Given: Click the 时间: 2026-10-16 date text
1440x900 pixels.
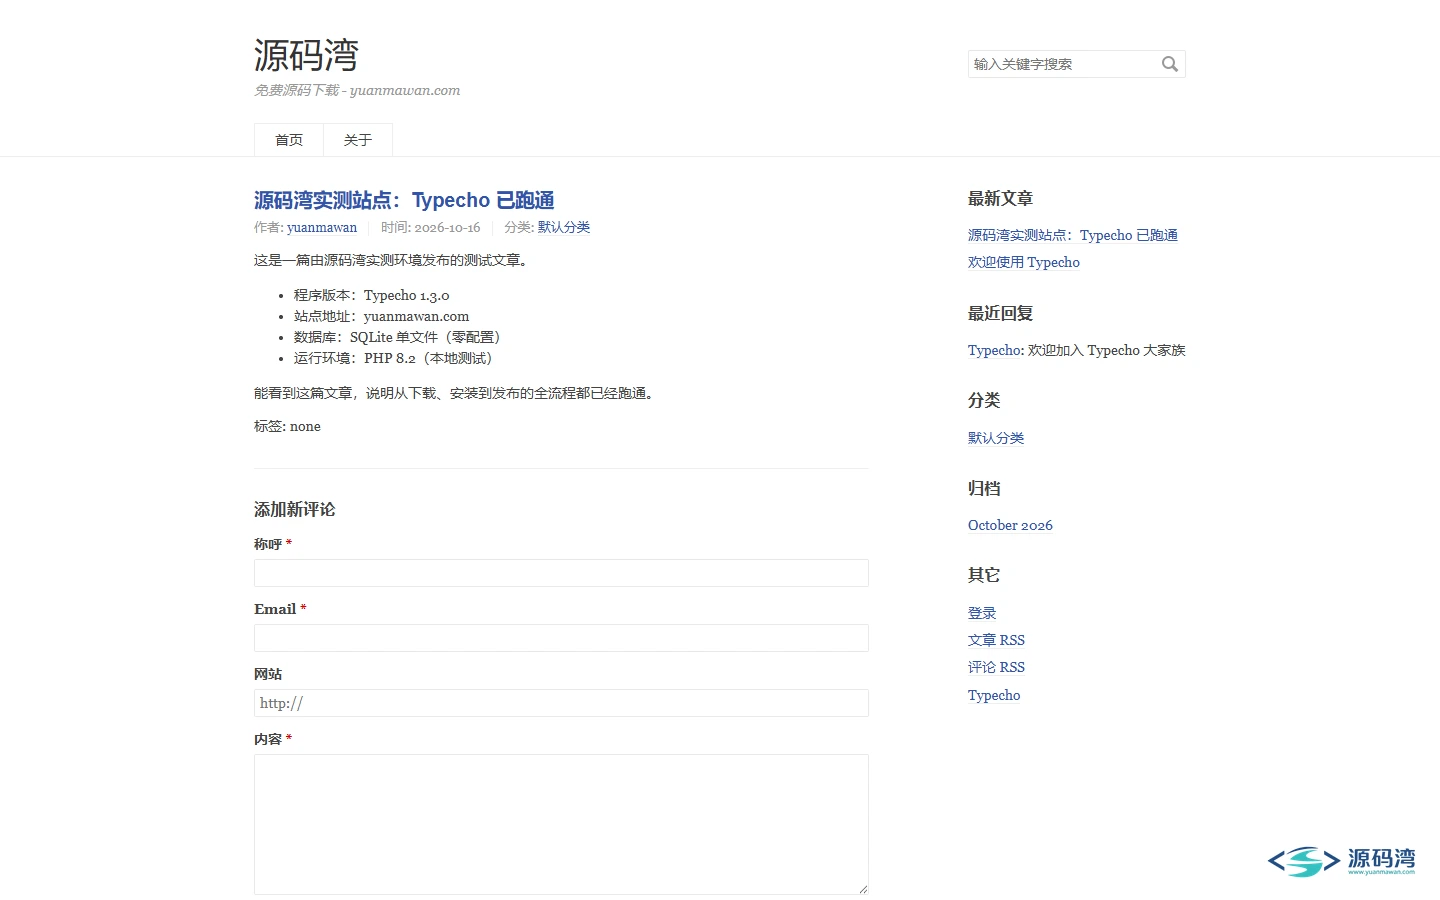Looking at the screenshot, I should (x=430, y=227).
